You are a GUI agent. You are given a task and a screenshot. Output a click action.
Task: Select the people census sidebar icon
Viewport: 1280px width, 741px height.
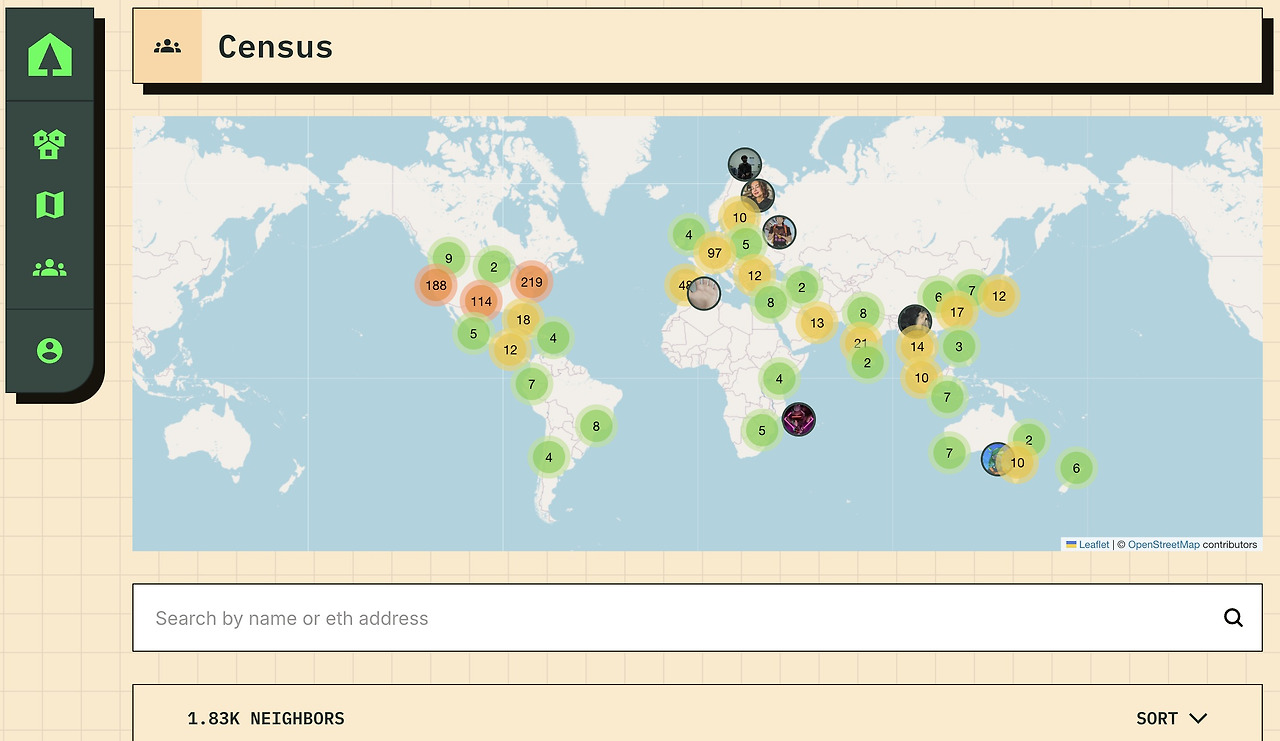point(49,268)
